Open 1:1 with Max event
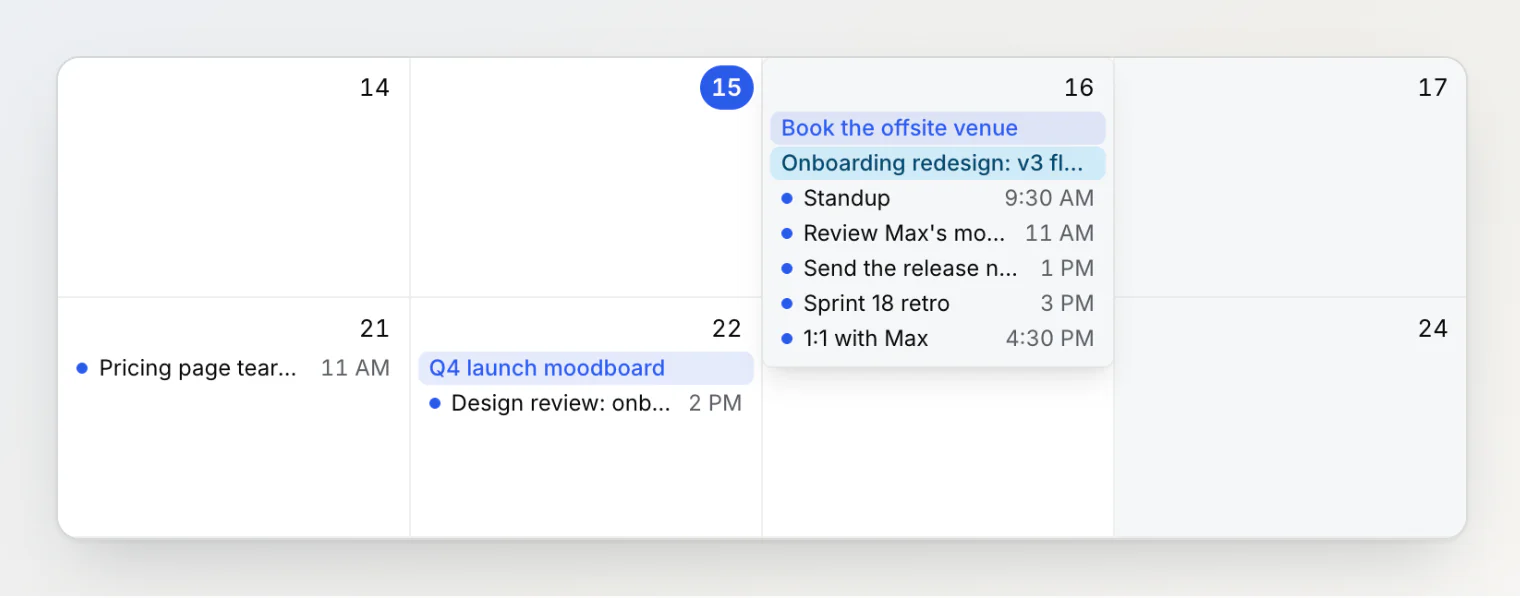1520x598 pixels. click(938, 338)
